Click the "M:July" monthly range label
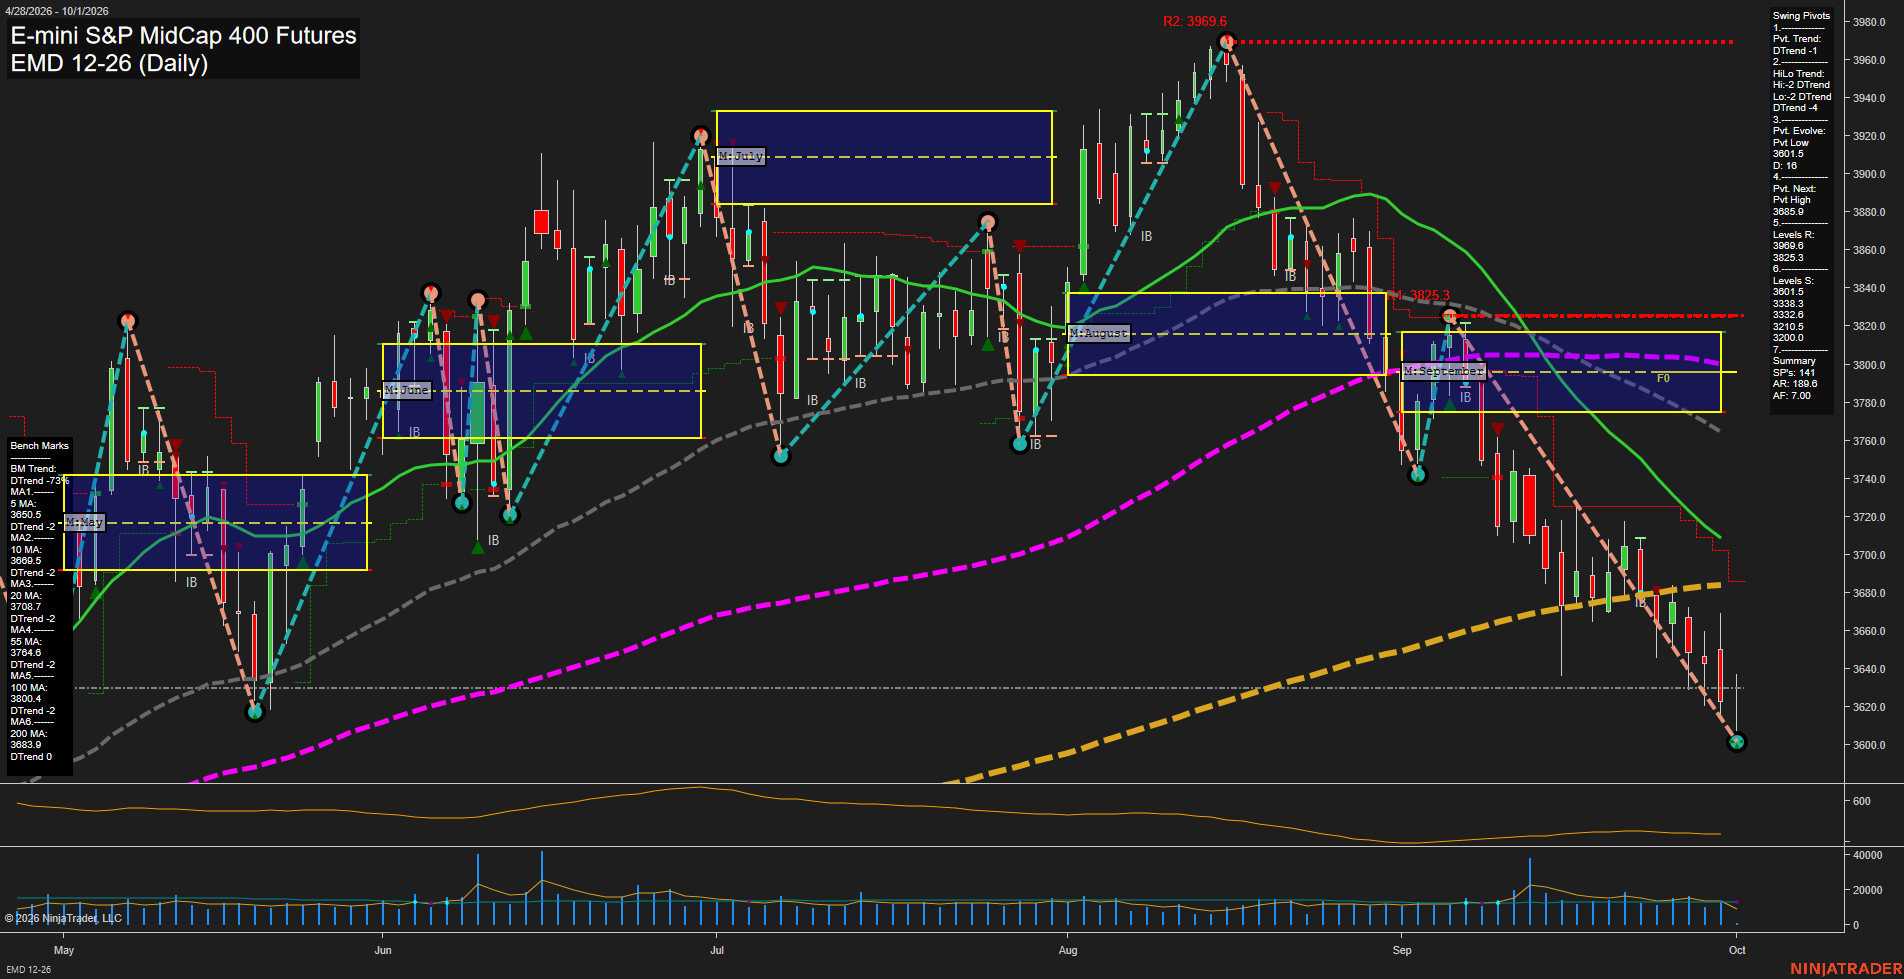 pos(741,156)
